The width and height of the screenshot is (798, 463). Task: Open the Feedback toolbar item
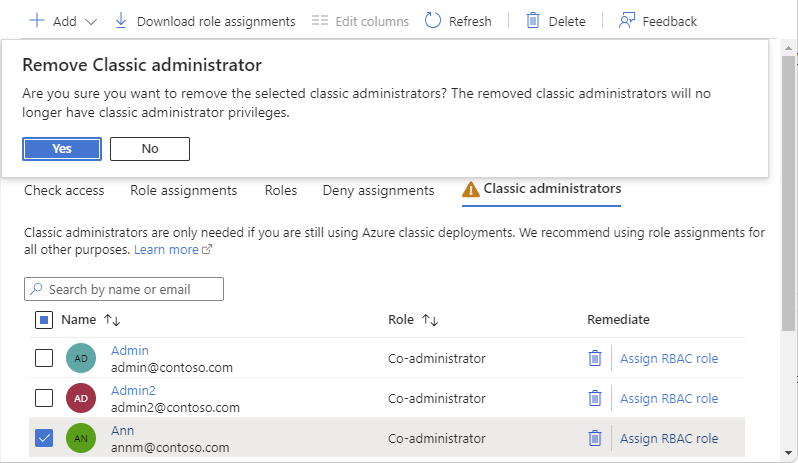[657, 21]
